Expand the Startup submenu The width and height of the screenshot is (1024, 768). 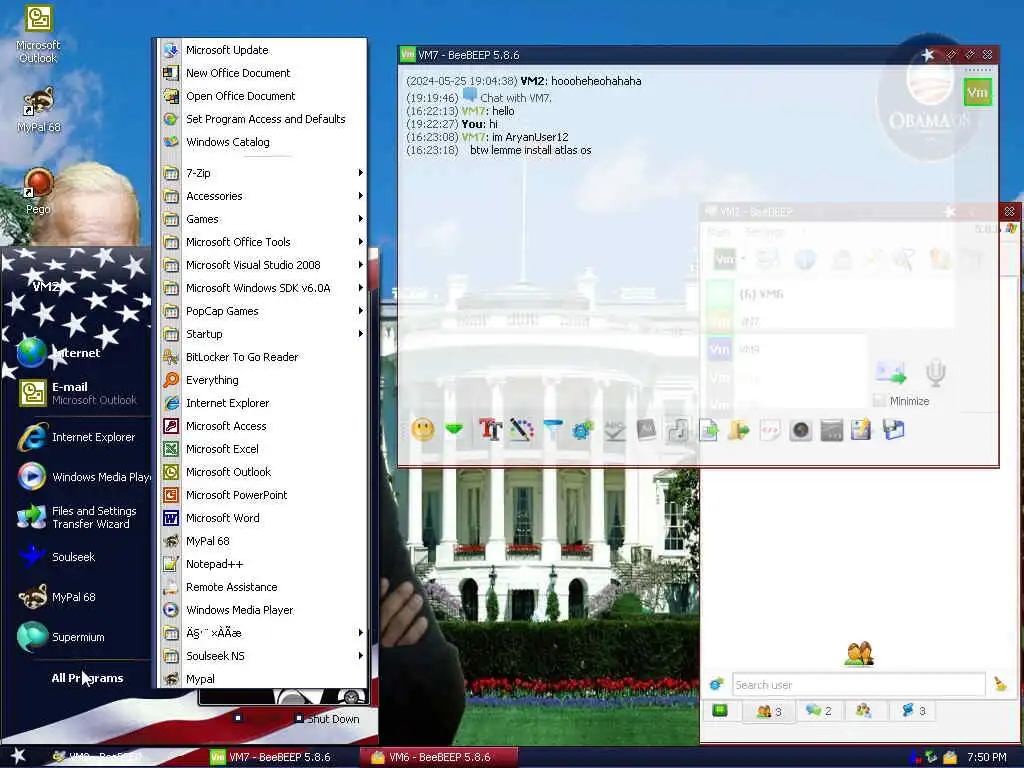(x=263, y=334)
